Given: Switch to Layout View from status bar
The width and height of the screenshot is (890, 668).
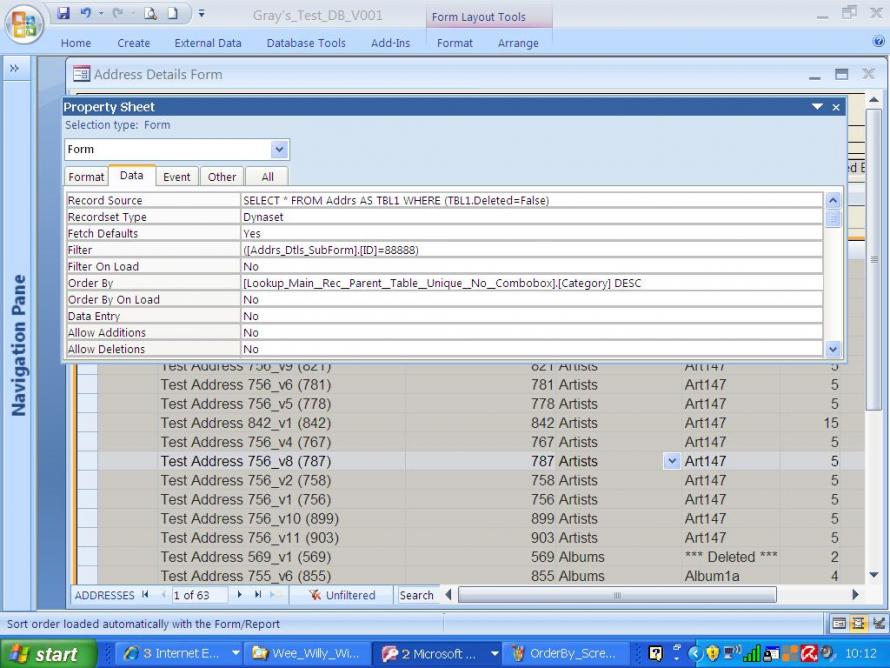Looking at the screenshot, I should 859,624.
